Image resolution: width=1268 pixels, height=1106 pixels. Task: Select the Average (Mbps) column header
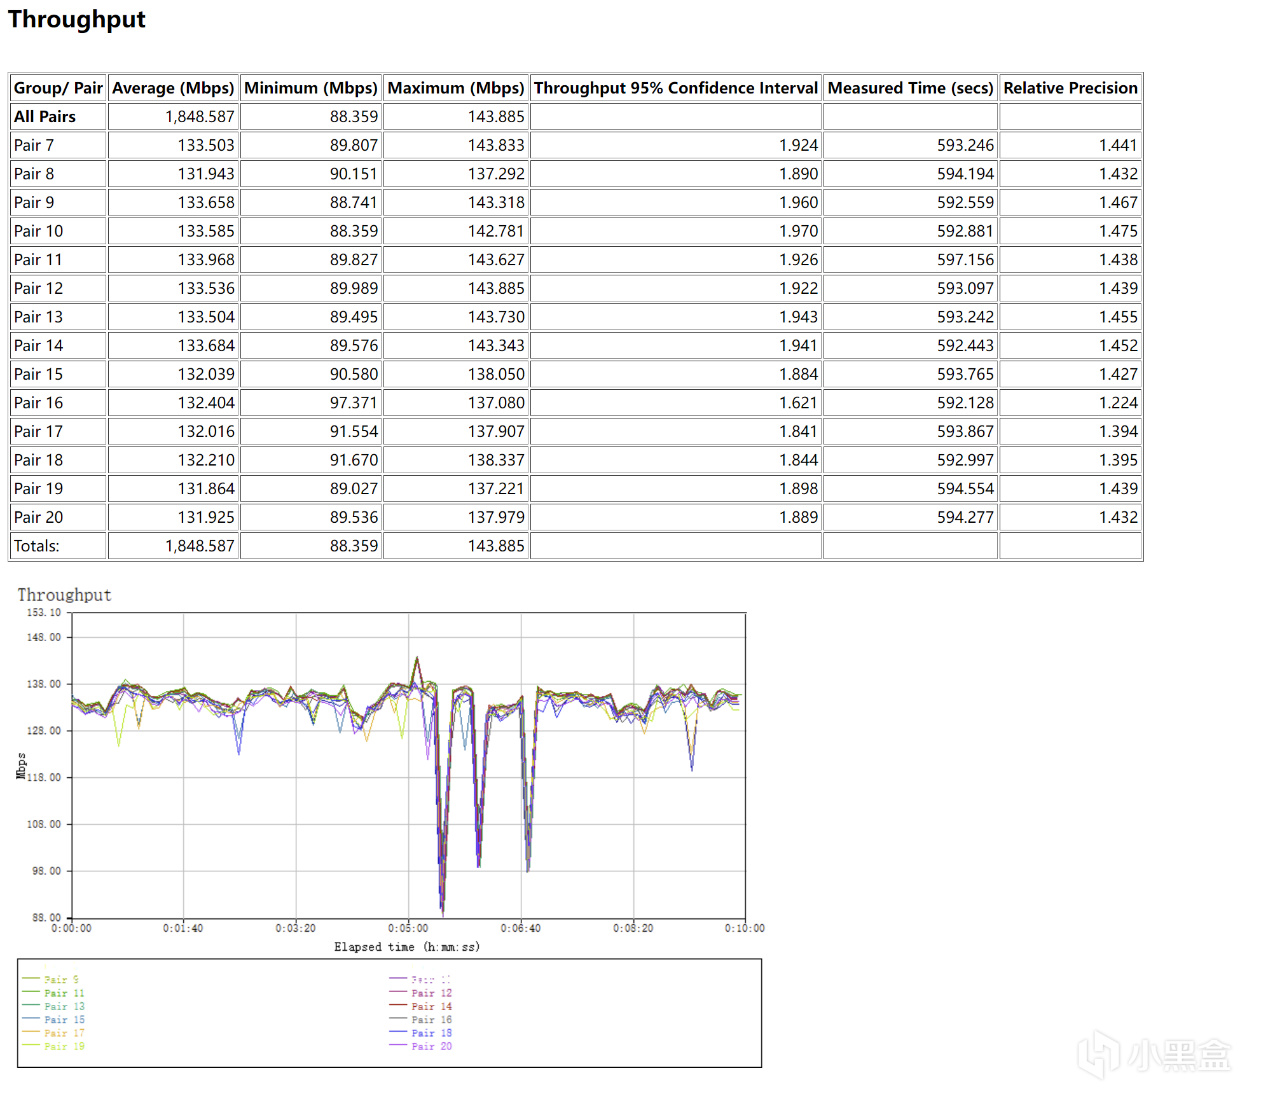point(173,88)
